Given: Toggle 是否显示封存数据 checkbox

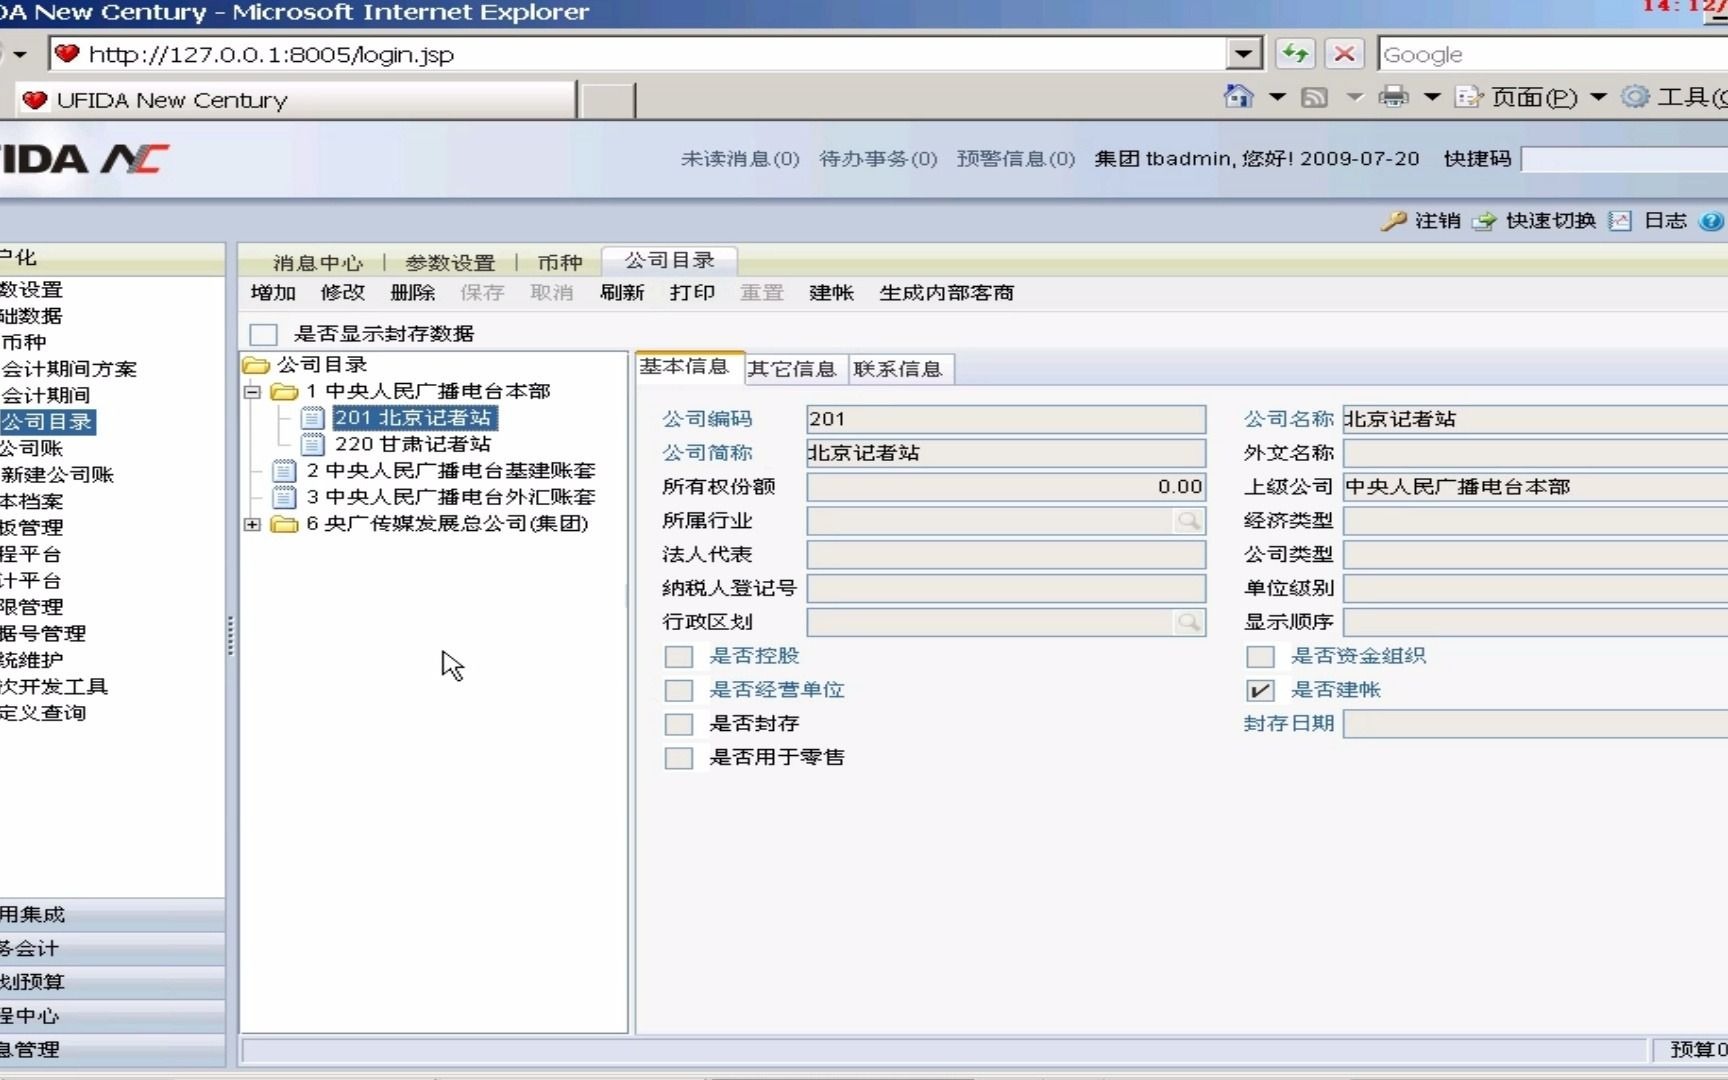Looking at the screenshot, I should [x=263, y=334].
